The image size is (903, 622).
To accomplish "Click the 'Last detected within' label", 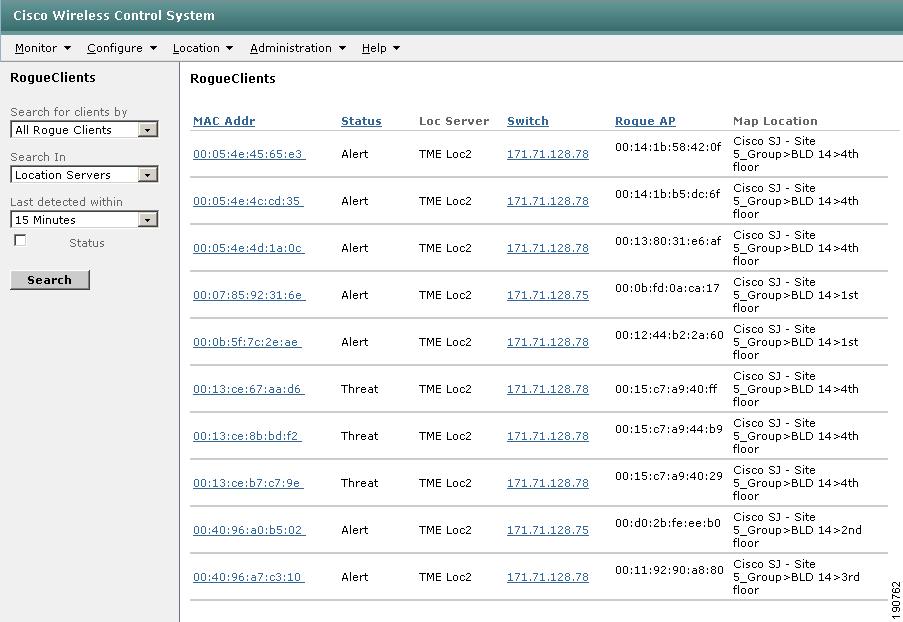I will tap(66, 202).
